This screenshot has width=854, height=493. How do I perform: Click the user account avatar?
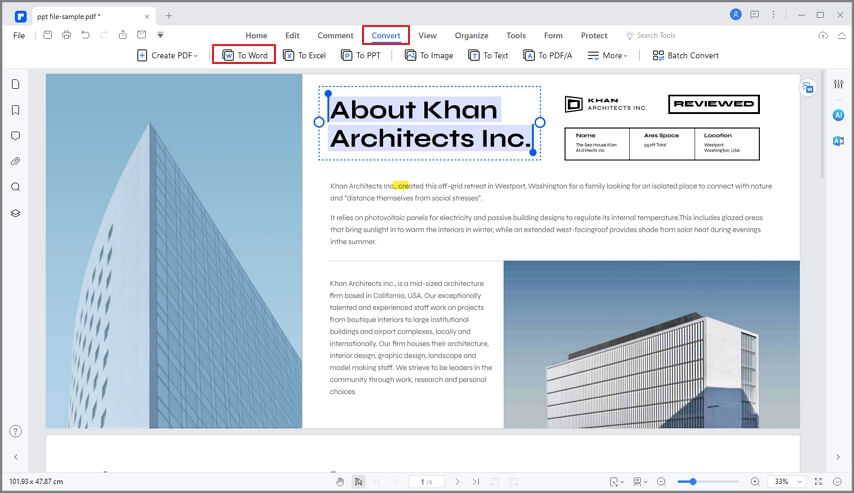[736, 15]
